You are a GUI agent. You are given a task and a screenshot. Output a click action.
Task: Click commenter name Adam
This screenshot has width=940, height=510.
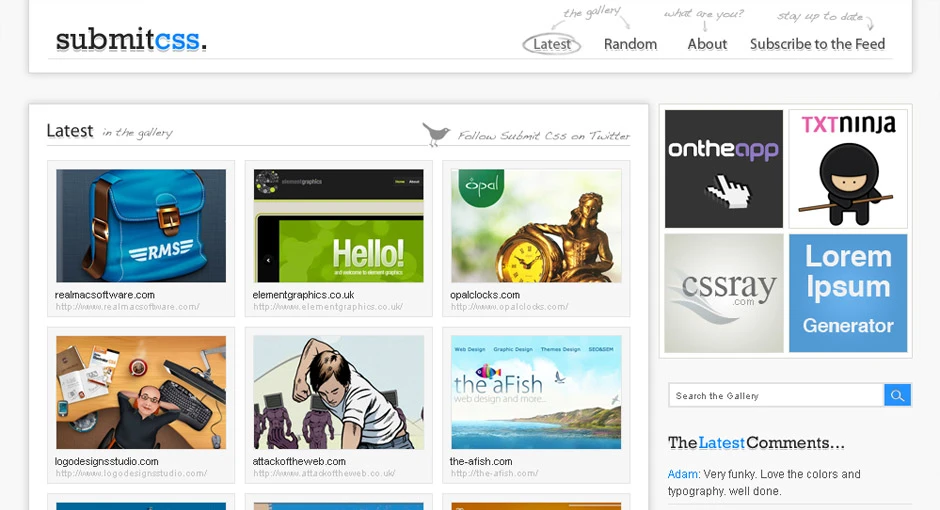click(x=683, y=474)
